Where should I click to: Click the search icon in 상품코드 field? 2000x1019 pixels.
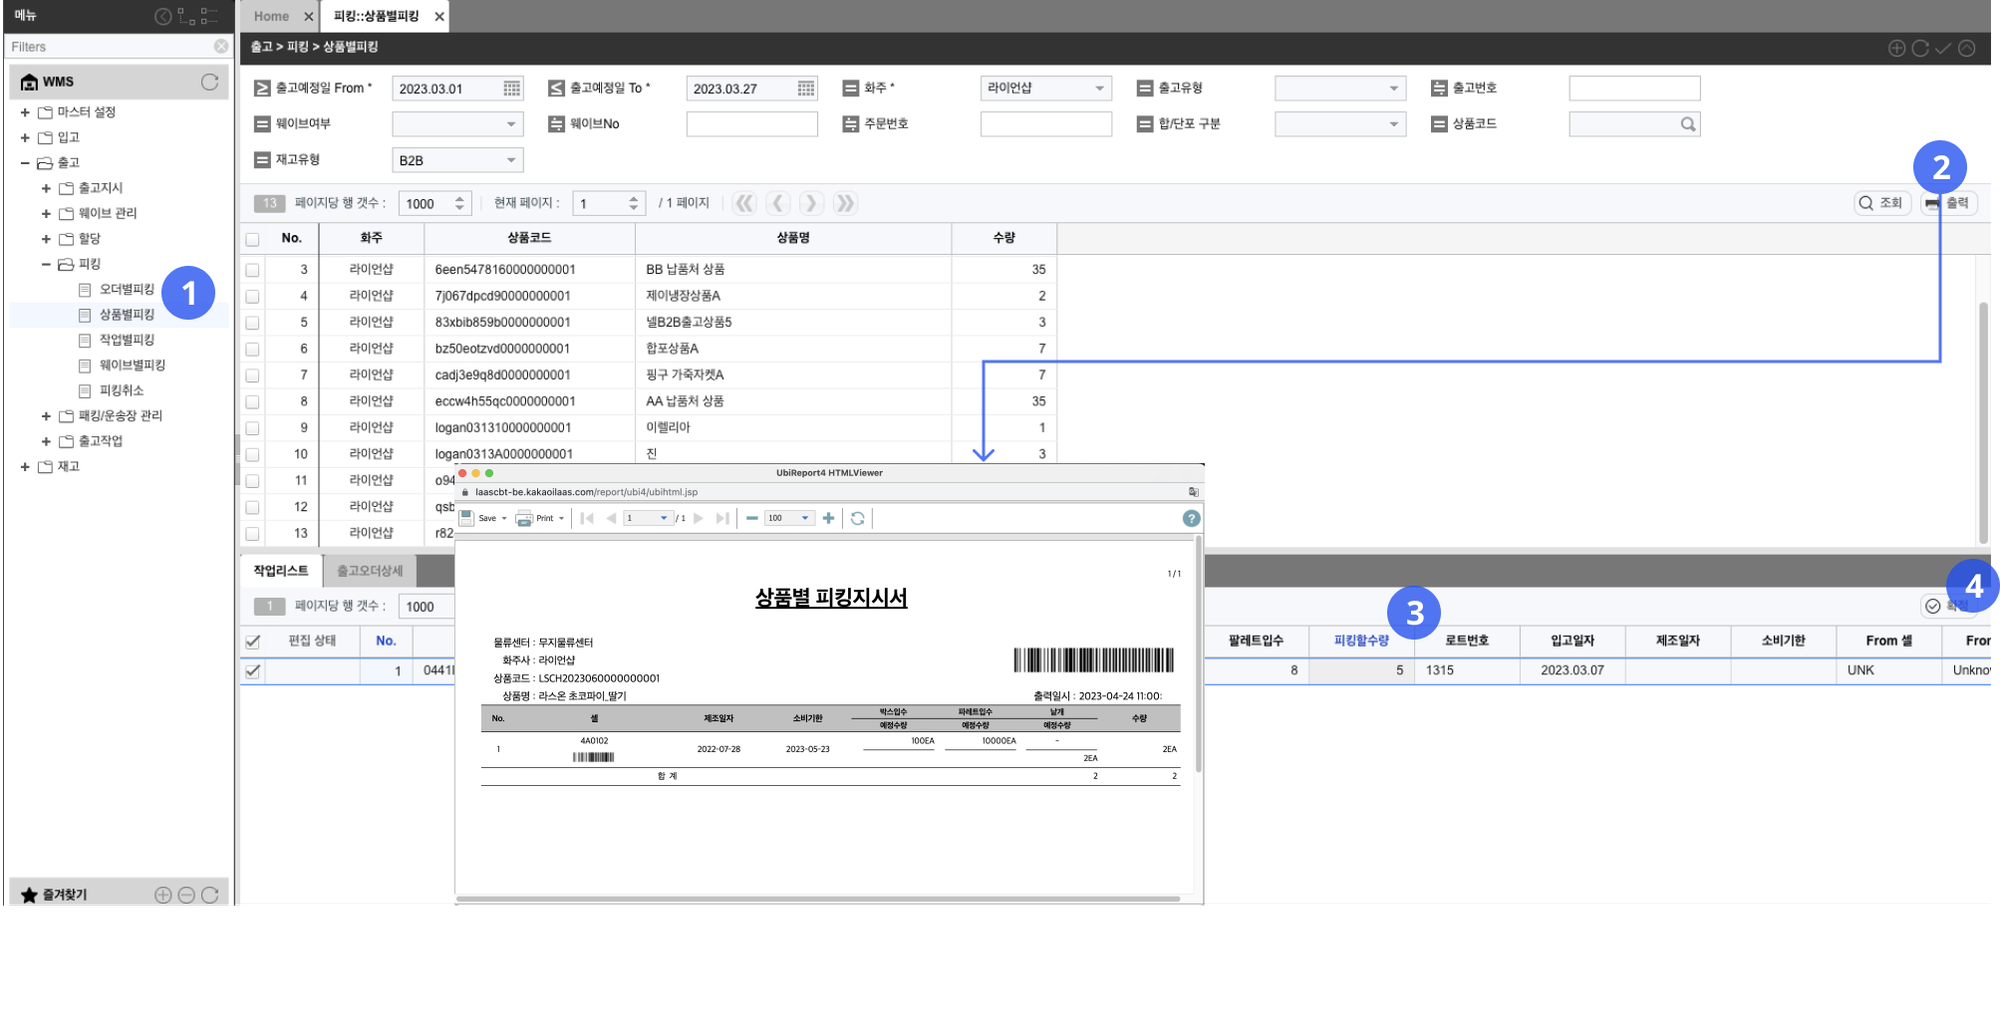(1687, 124)
